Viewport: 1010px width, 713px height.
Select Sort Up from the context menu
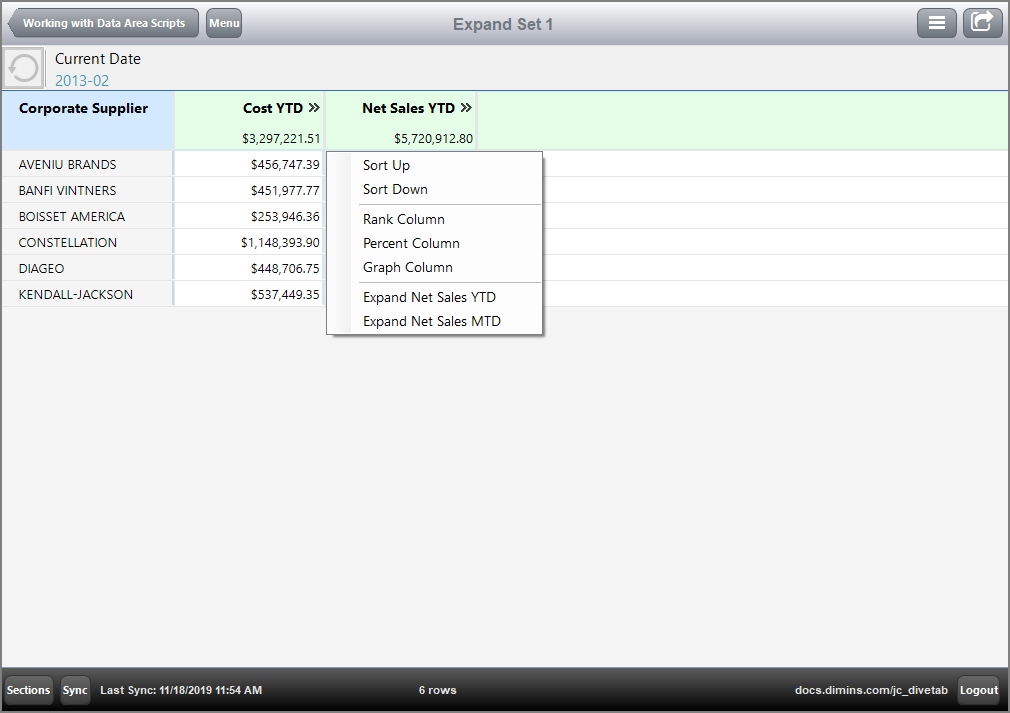coord(386,165)
